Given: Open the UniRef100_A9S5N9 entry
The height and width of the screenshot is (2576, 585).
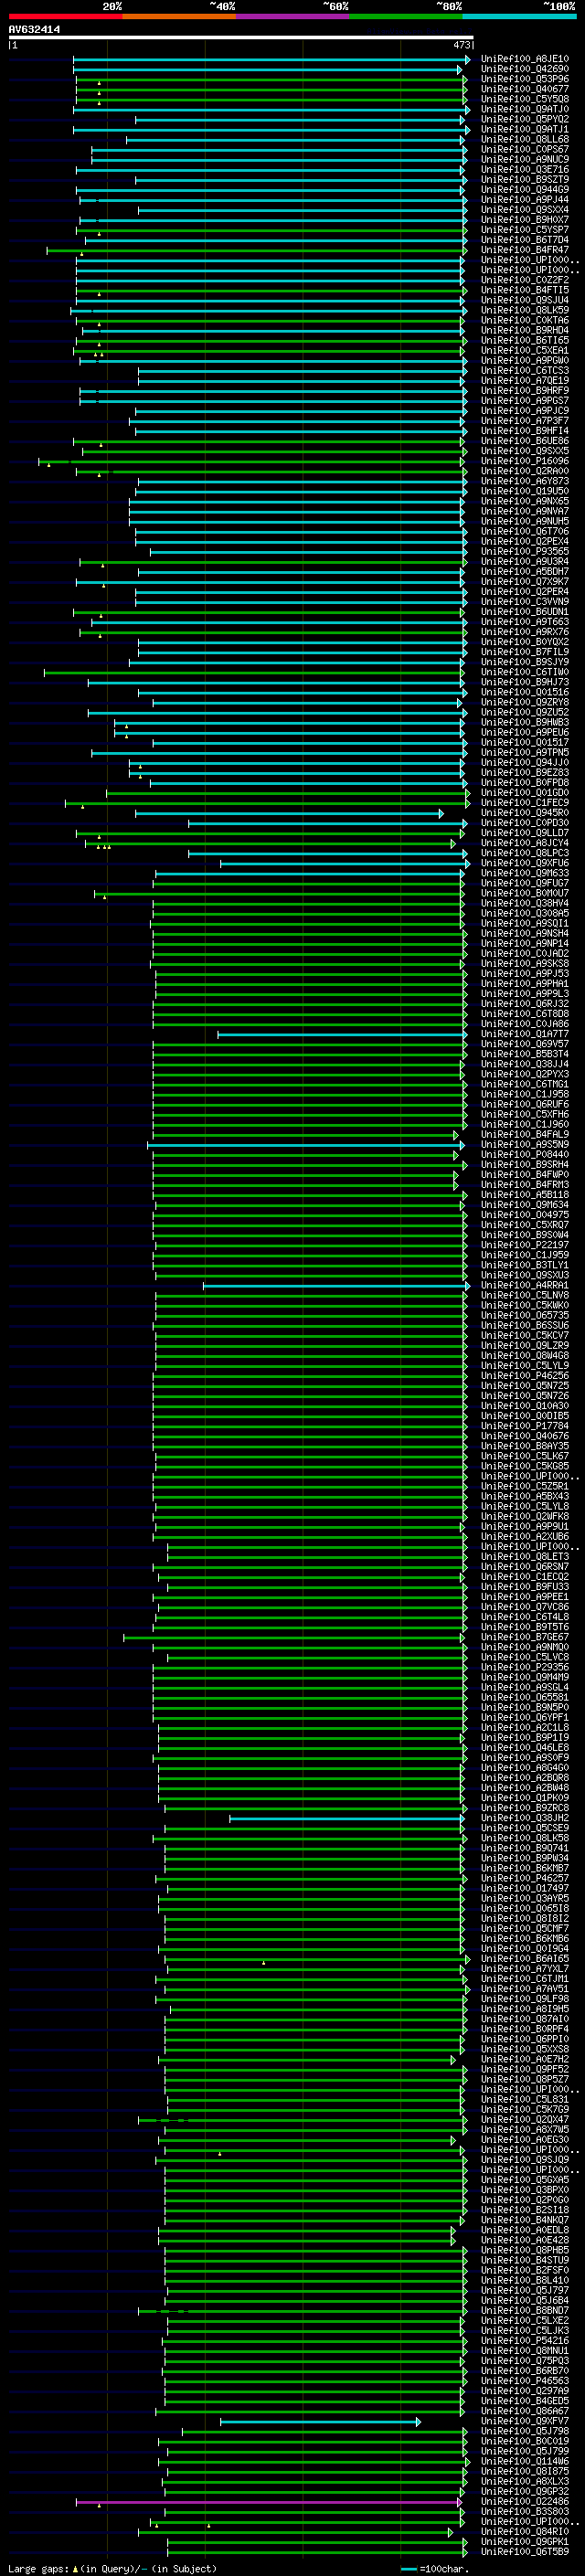Looking at the screenshot, I should click(525, 1145).
